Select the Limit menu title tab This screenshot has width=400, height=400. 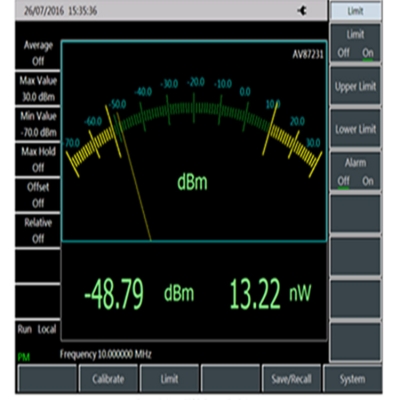(x=355, y=11)
